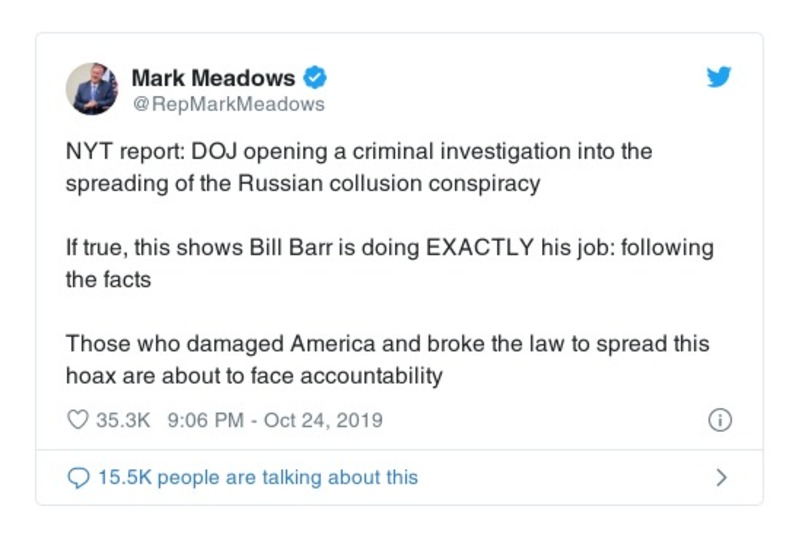Open "15.5K people are talking about this"

(257, 477)
